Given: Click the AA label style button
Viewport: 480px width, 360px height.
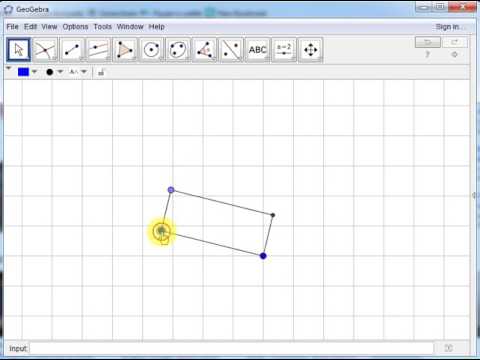Looking at the screenshot, I should click(74, 71).
